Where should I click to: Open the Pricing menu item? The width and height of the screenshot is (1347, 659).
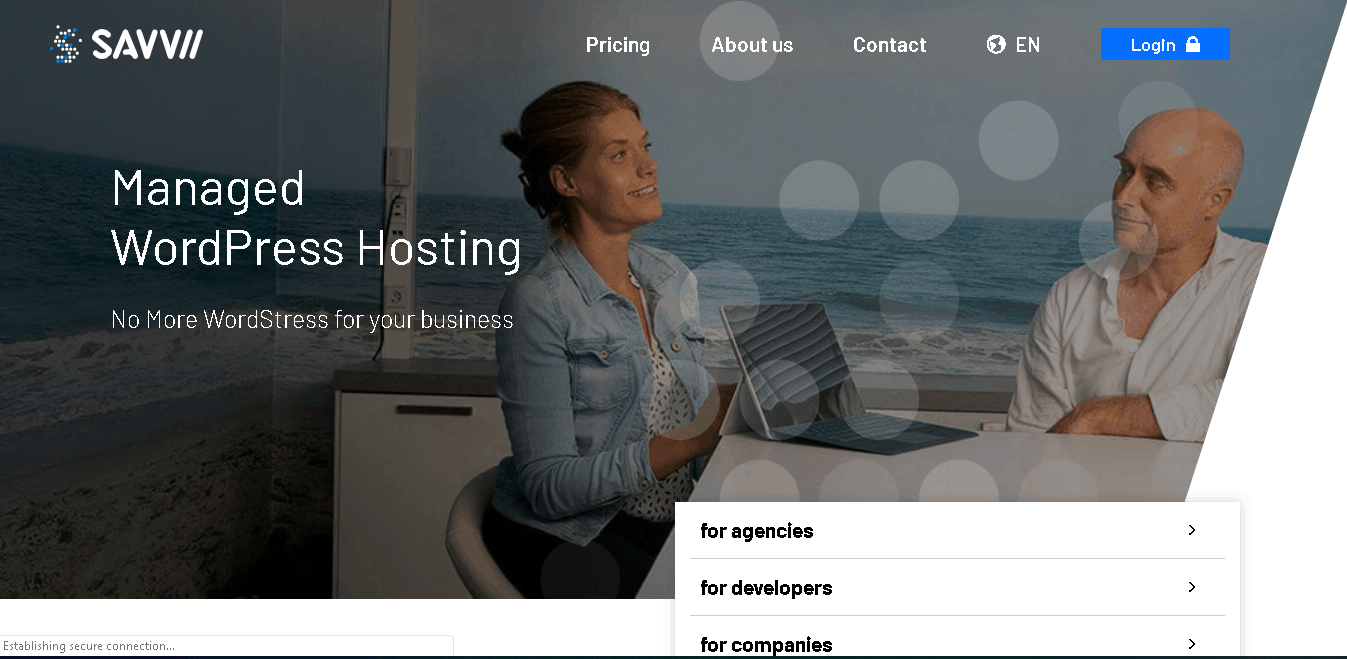tap(618, 45)
